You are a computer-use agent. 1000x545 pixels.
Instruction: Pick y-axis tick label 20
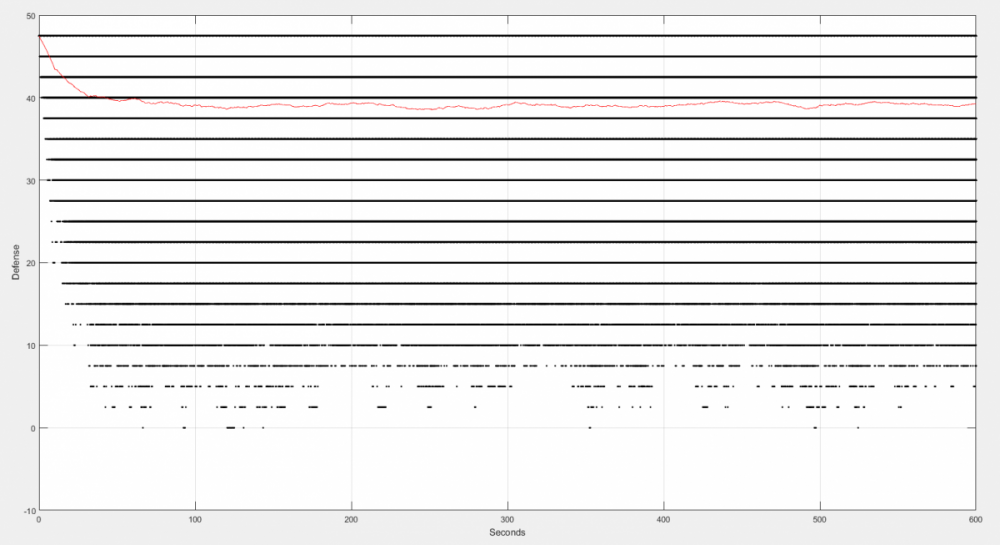click(30, 263)
